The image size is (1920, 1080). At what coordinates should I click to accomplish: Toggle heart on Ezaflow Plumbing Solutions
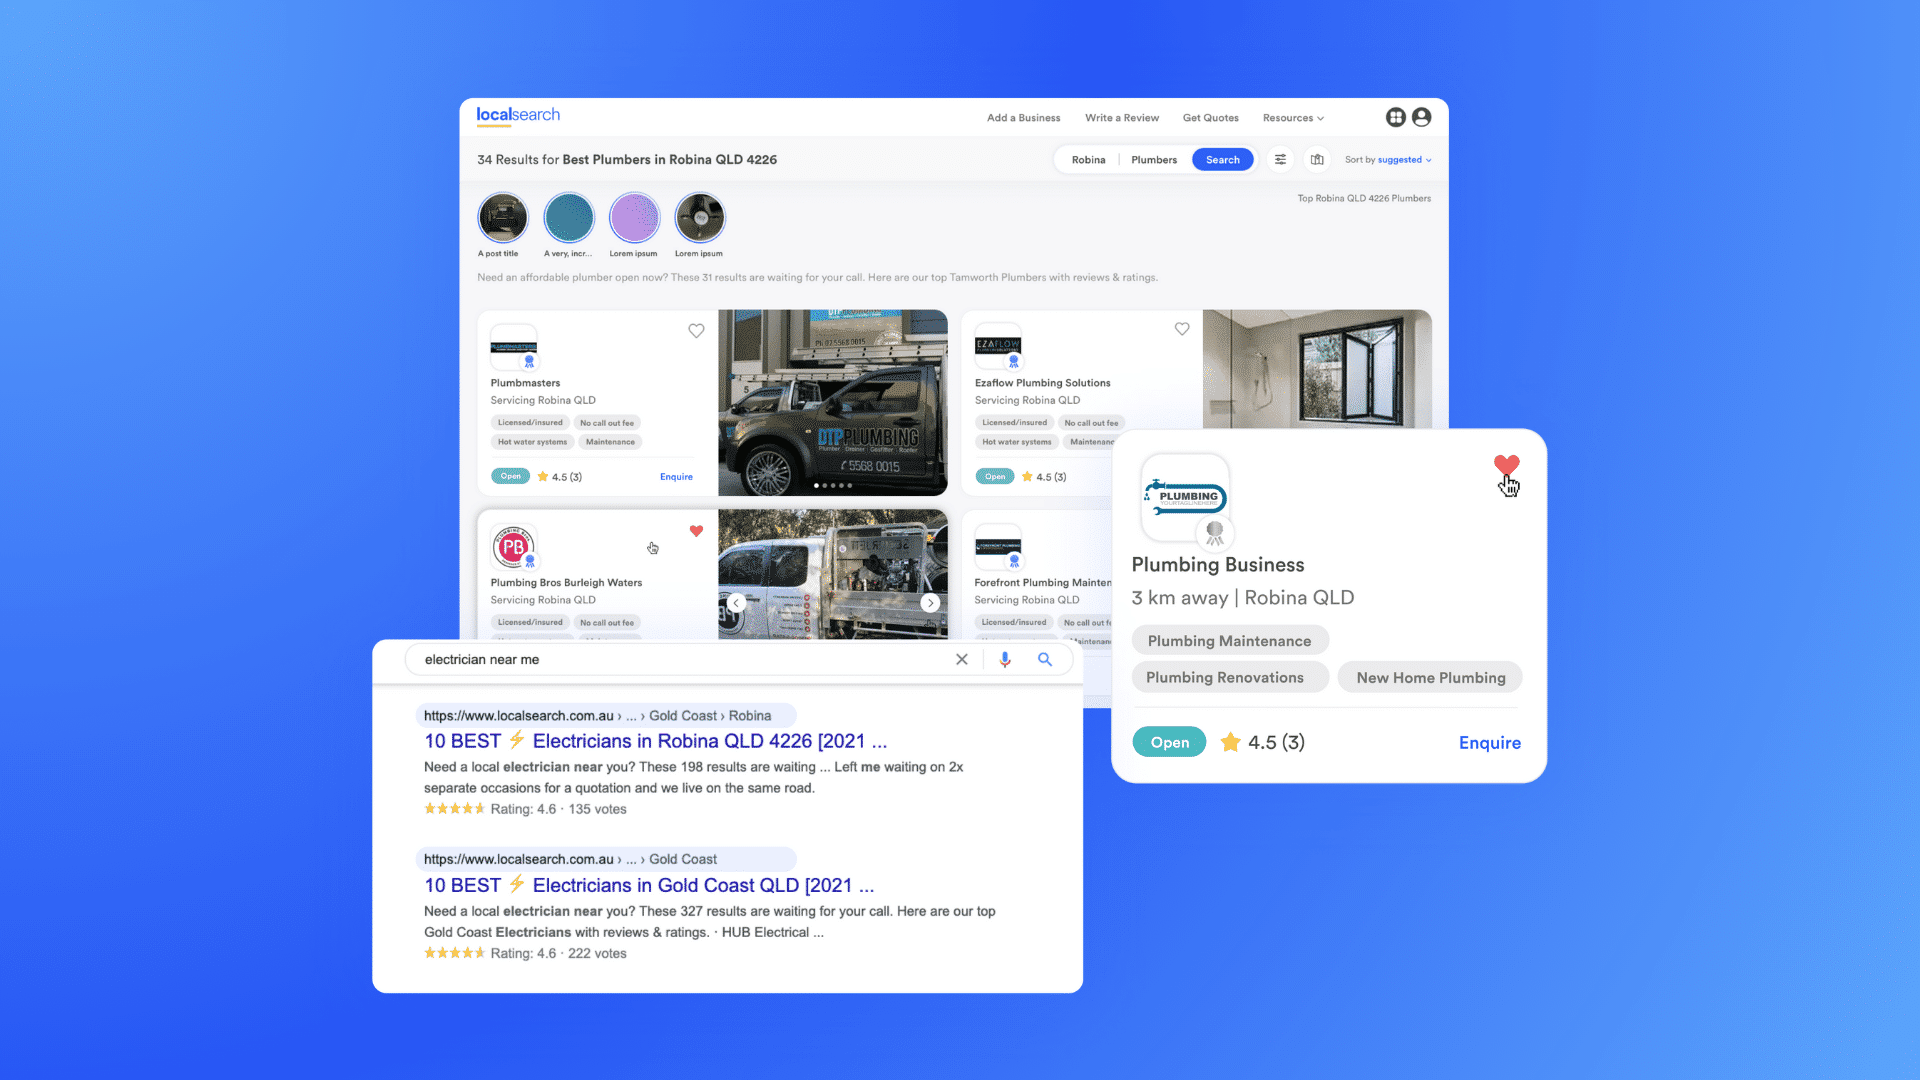[x=1182, y=329]
